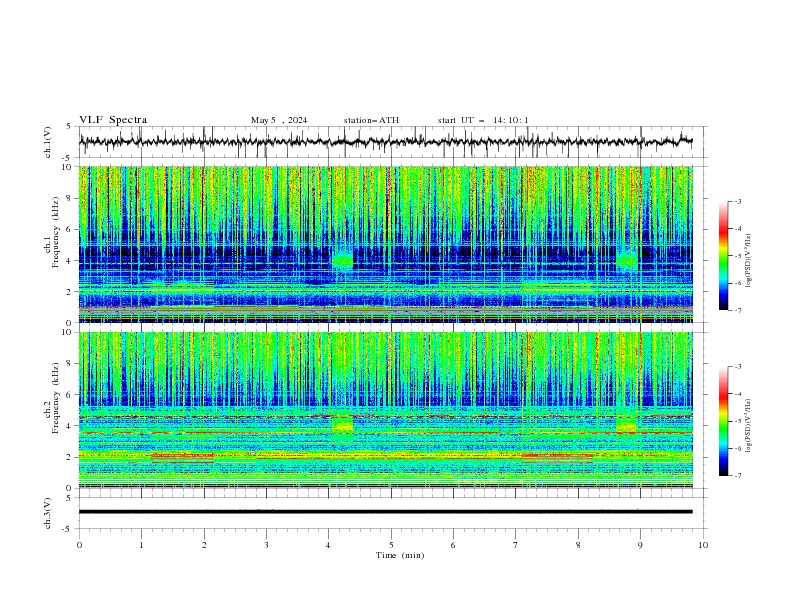Click the 'ch.3(V)' axis label
This screenshot has width=792, height=612.
coord(48,513)
